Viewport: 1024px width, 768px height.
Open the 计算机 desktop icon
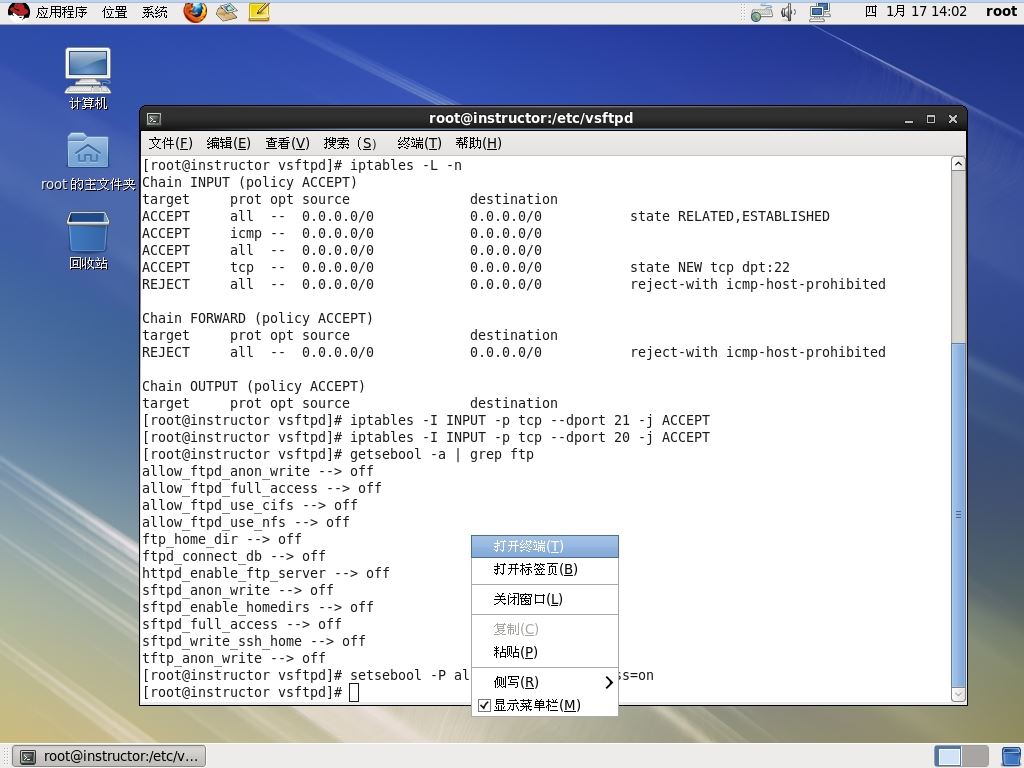click(x=88, y=78)
